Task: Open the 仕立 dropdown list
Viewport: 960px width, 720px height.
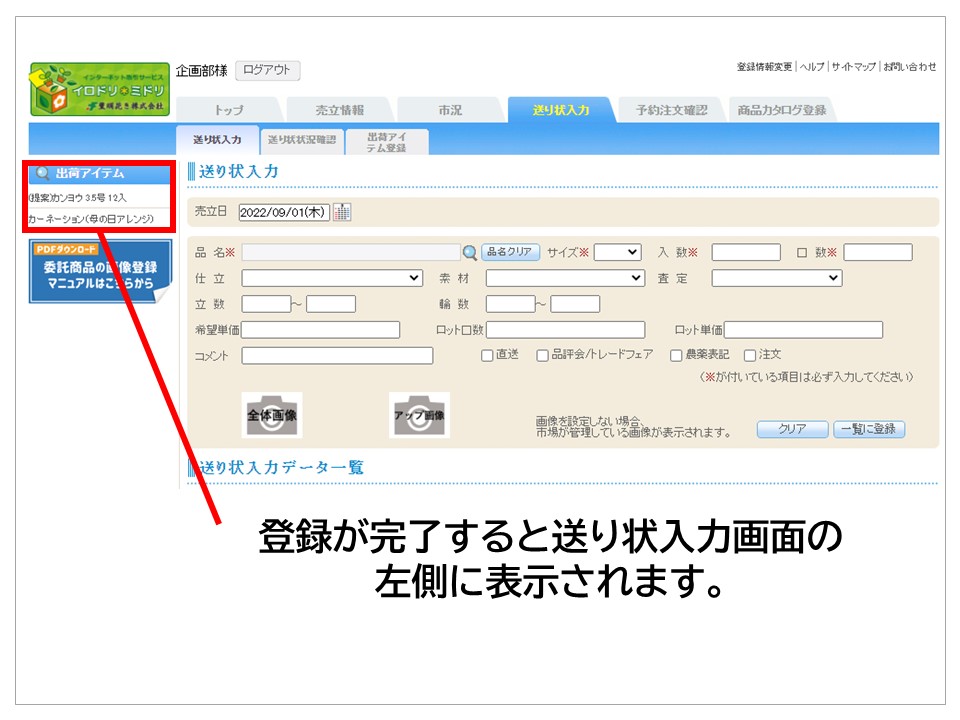Action: (332, 278)
